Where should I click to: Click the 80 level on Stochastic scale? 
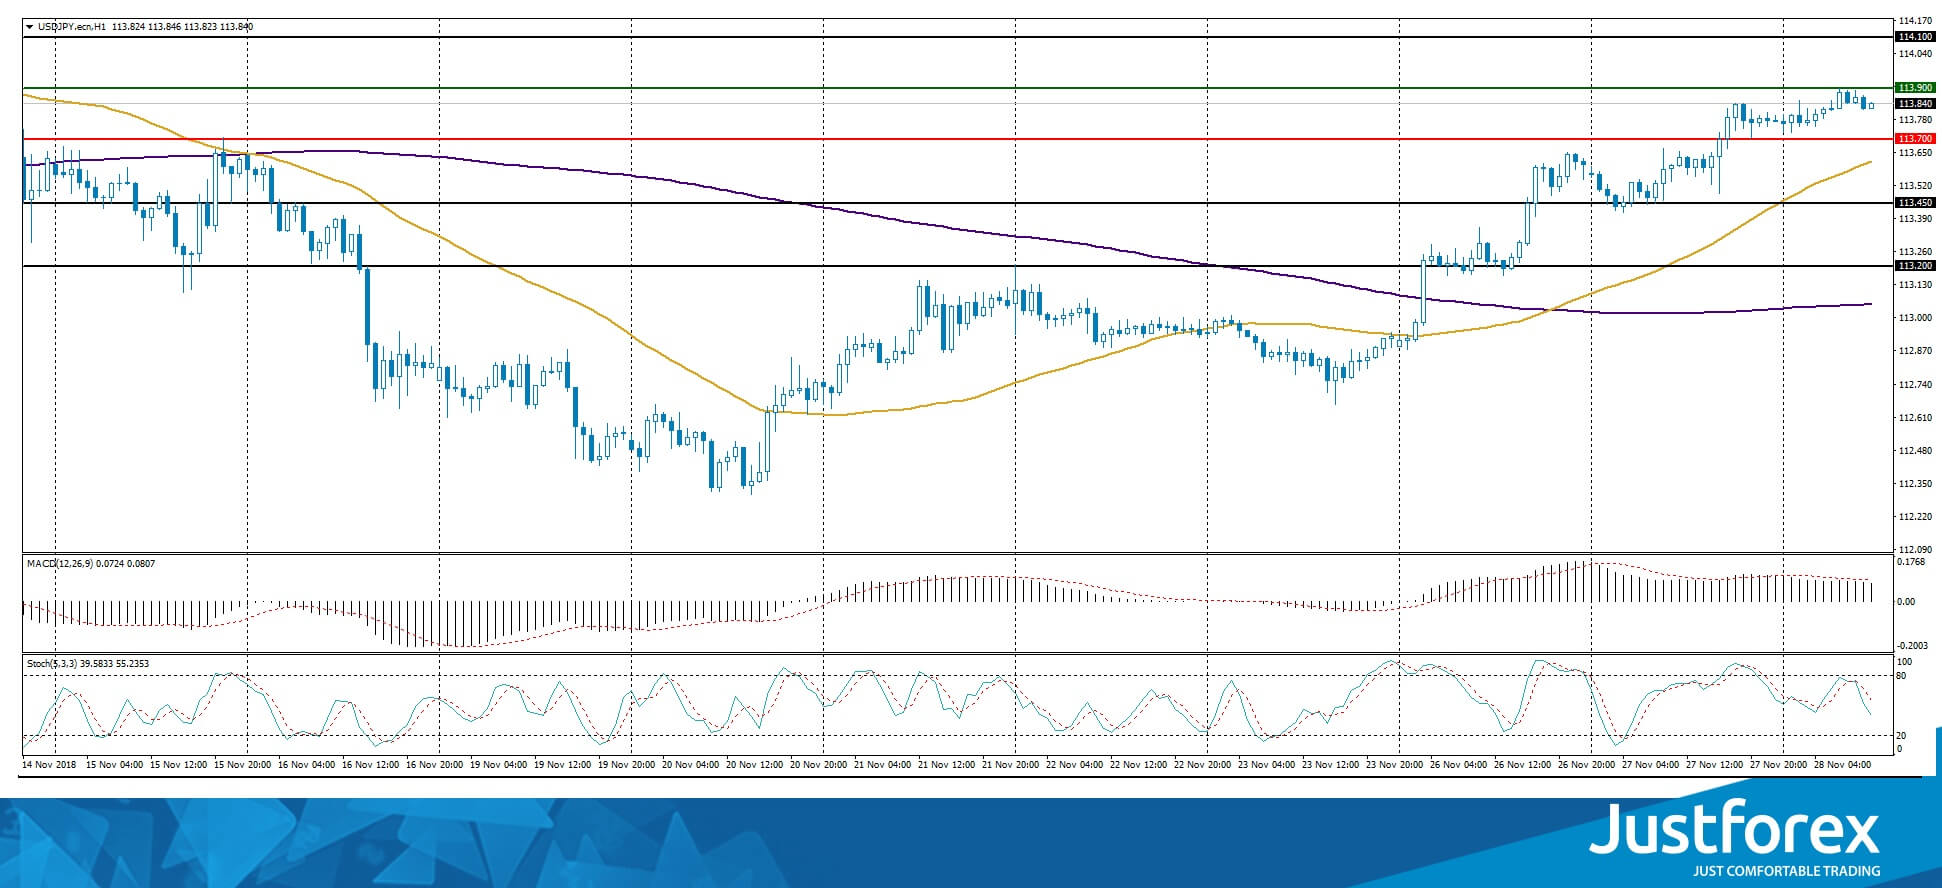1901,676
